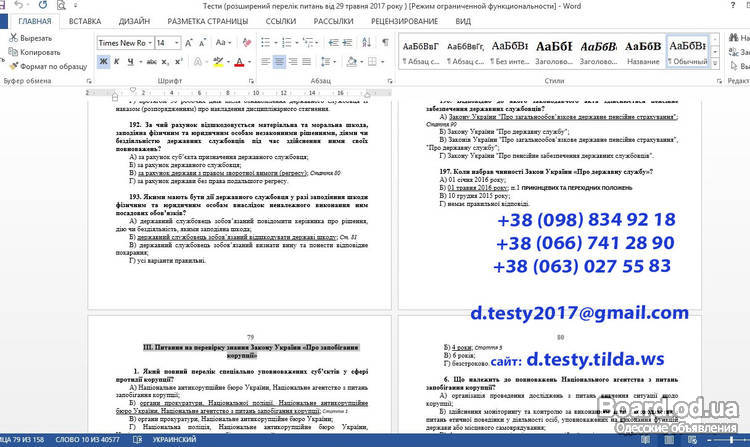The width and height of the screenshot is (750, 447).
Task: Click the Cut (Вырезать) scissors command
Action: [x=31, y=38]
